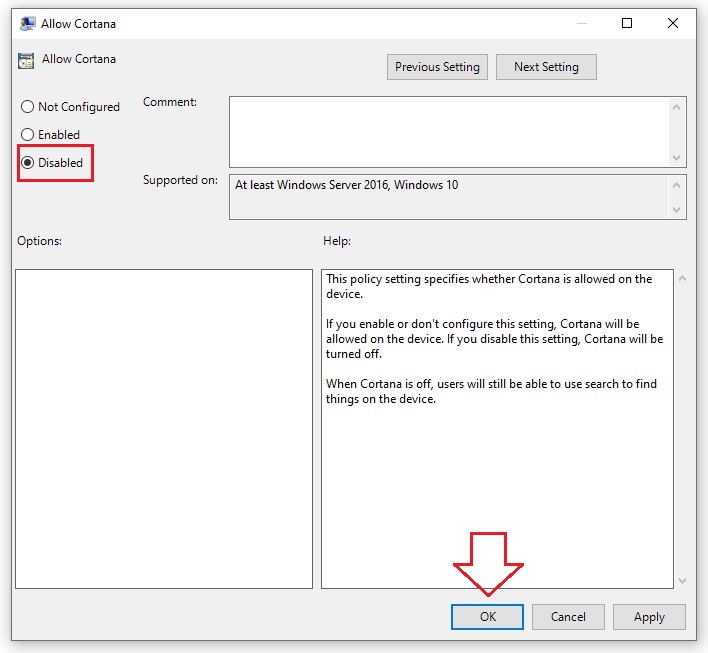Choose the Enabled radio button

(28, 135)
